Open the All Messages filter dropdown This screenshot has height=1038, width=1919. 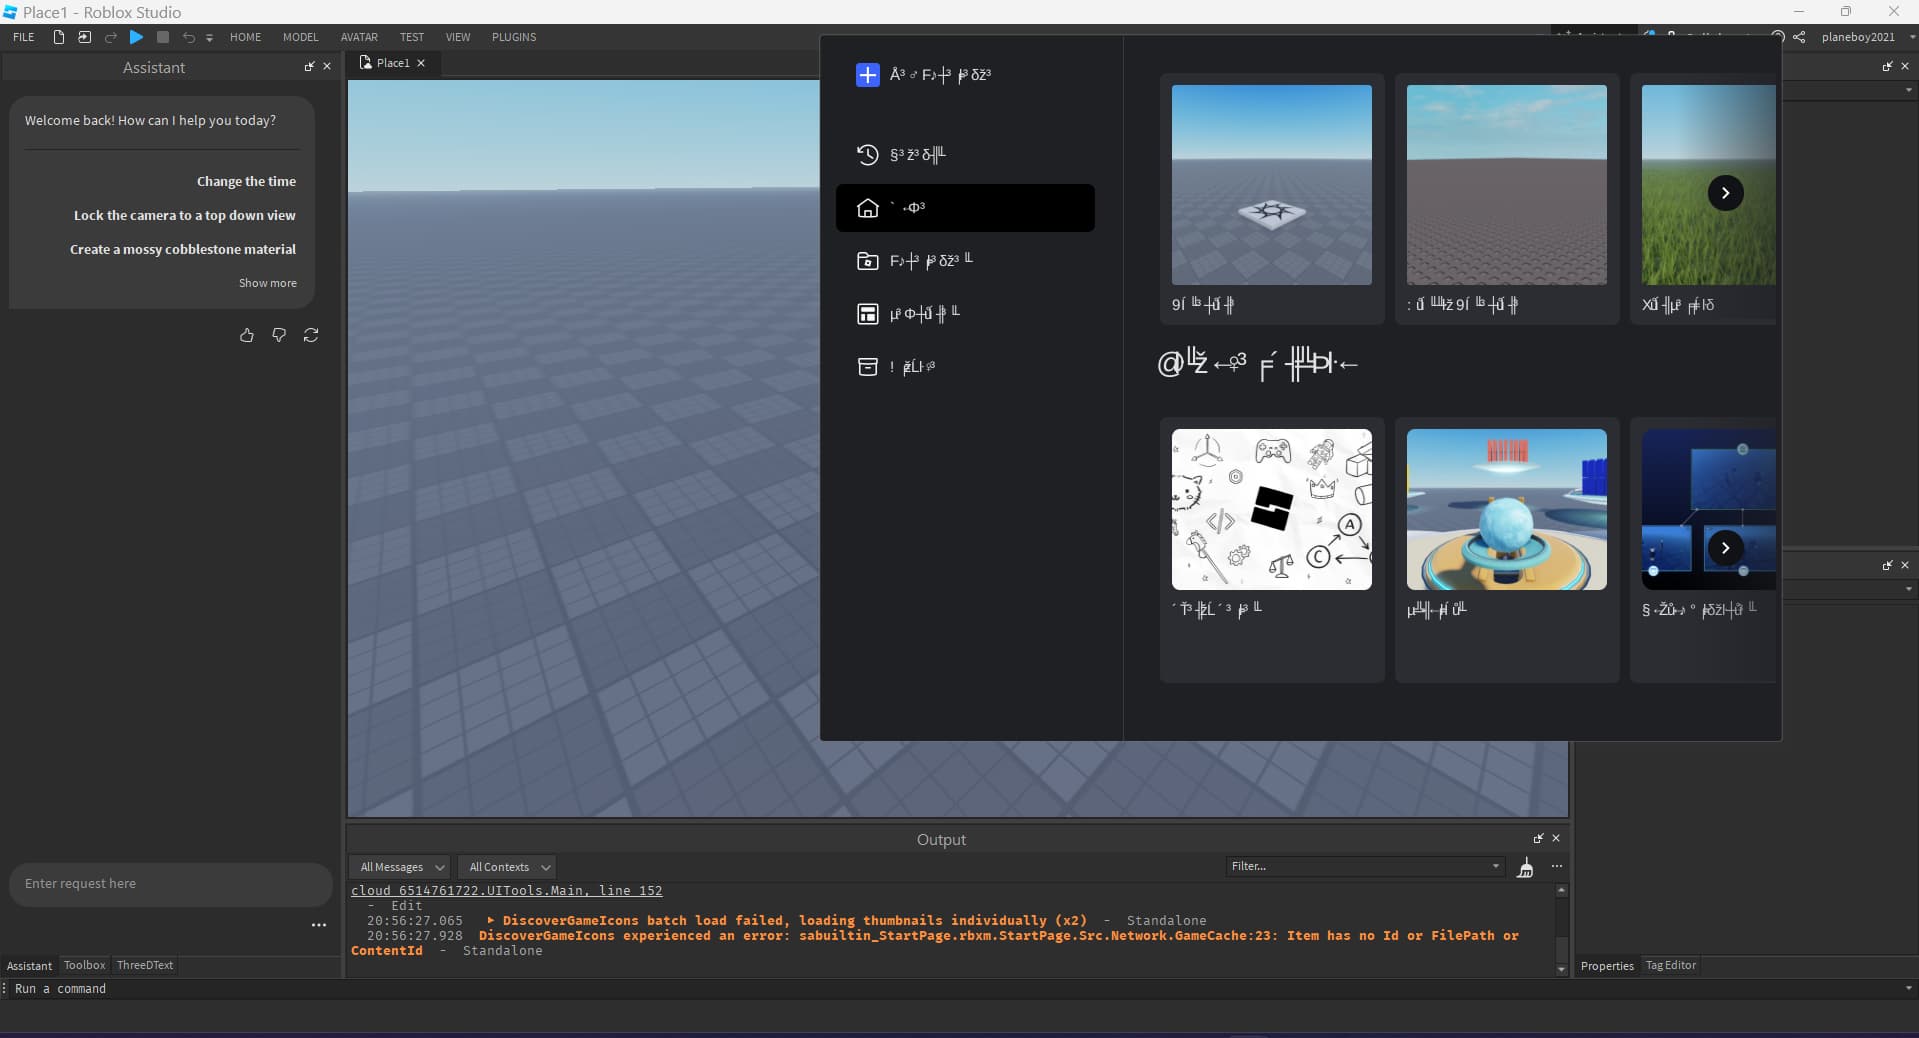pos(400,867)
